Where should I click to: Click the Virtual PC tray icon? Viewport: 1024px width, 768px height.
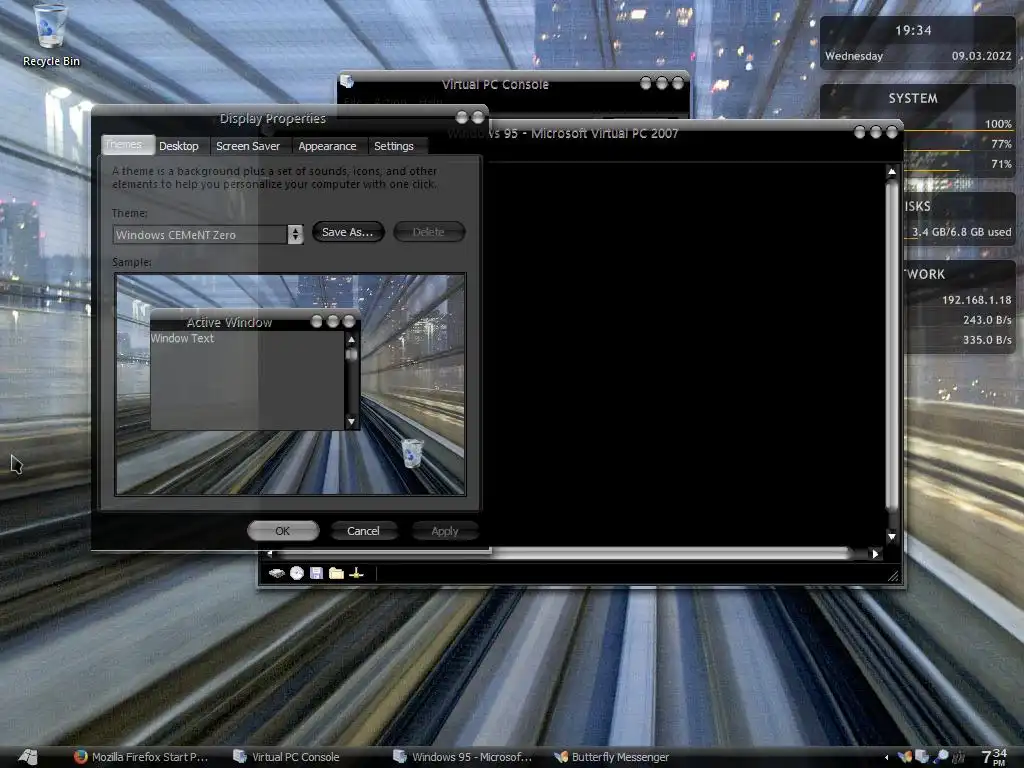922,757
